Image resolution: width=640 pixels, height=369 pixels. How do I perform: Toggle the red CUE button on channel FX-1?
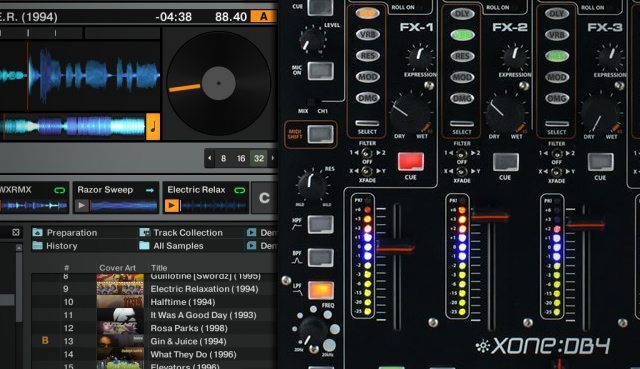[411, 162]
